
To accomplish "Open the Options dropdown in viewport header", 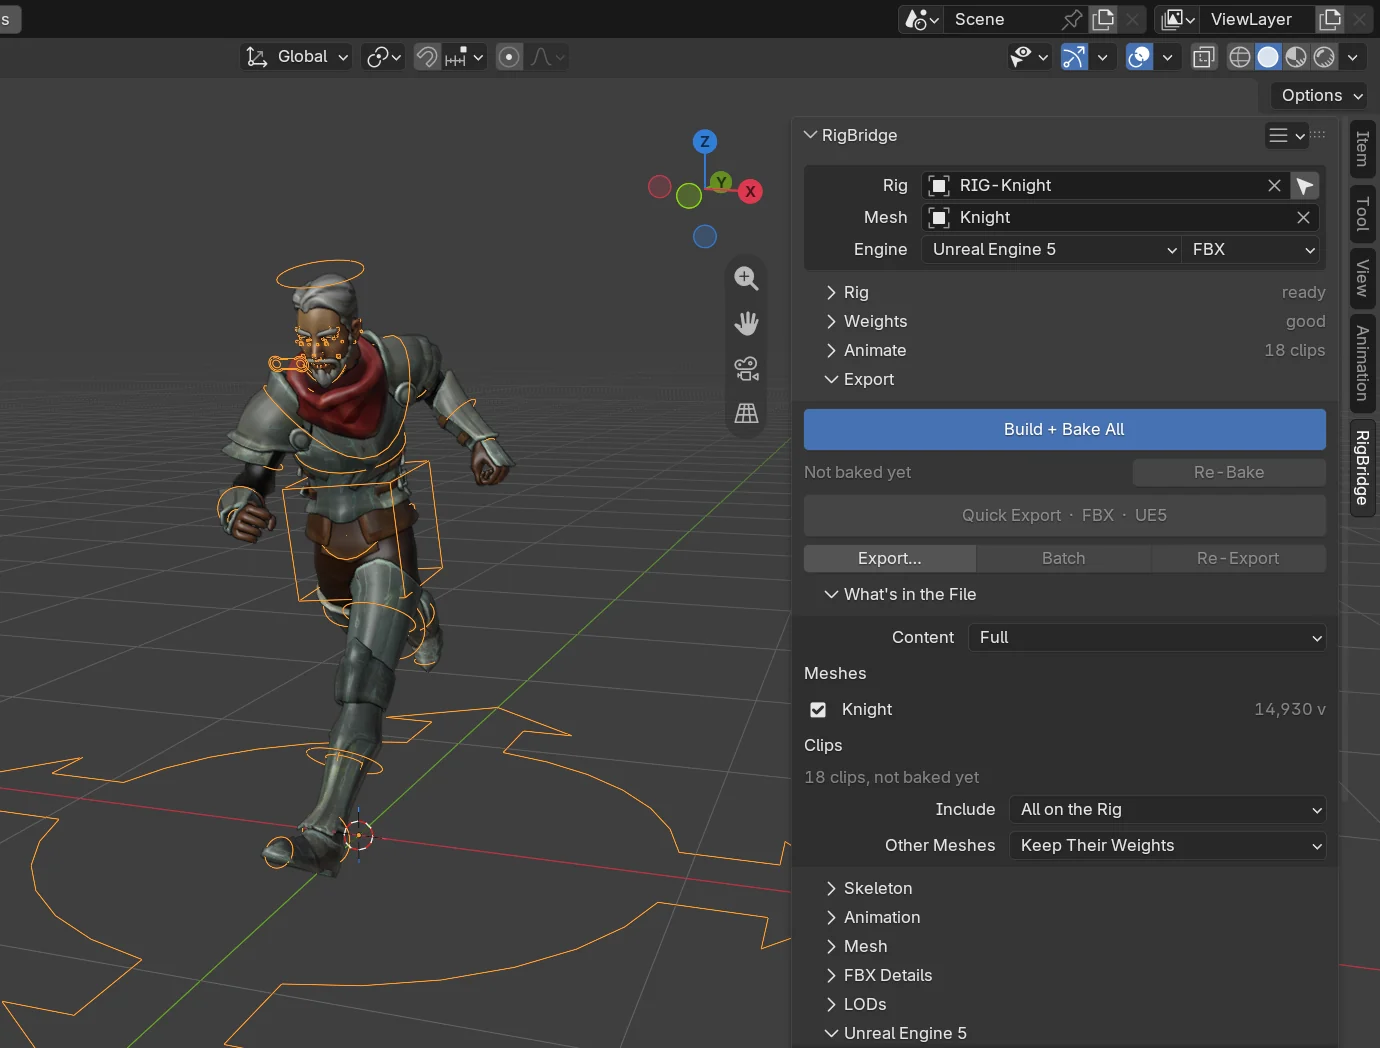I will click(1322, 96).
